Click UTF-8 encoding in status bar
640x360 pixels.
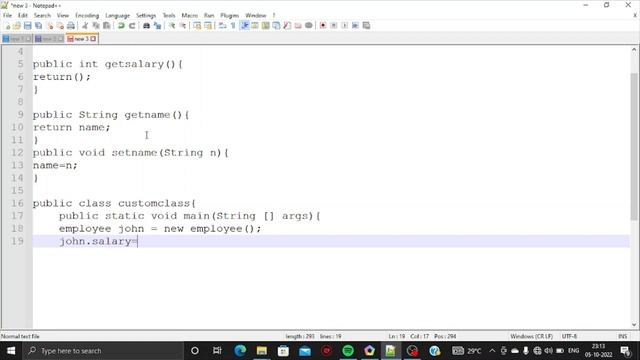point(569,336)
